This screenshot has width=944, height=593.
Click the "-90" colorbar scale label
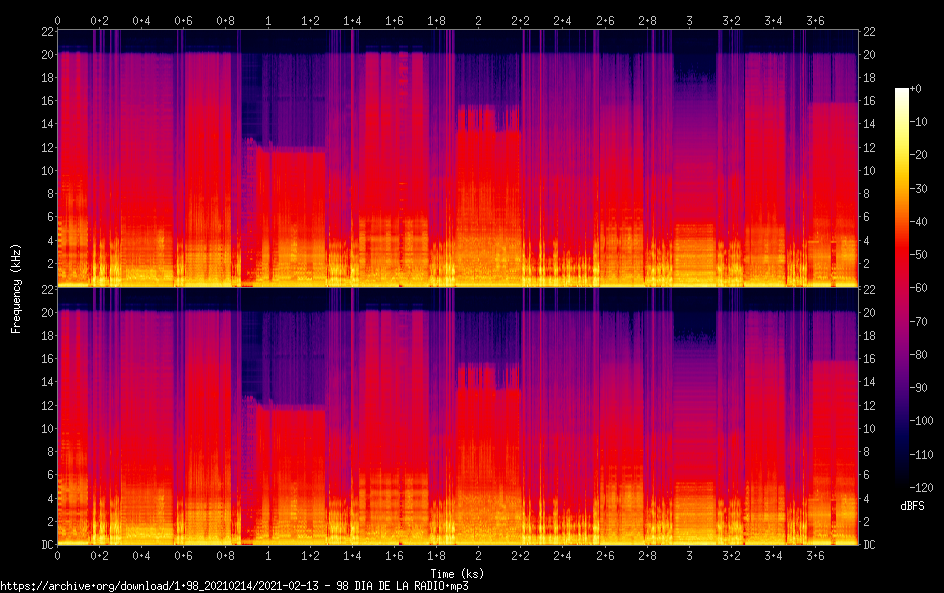918,388
